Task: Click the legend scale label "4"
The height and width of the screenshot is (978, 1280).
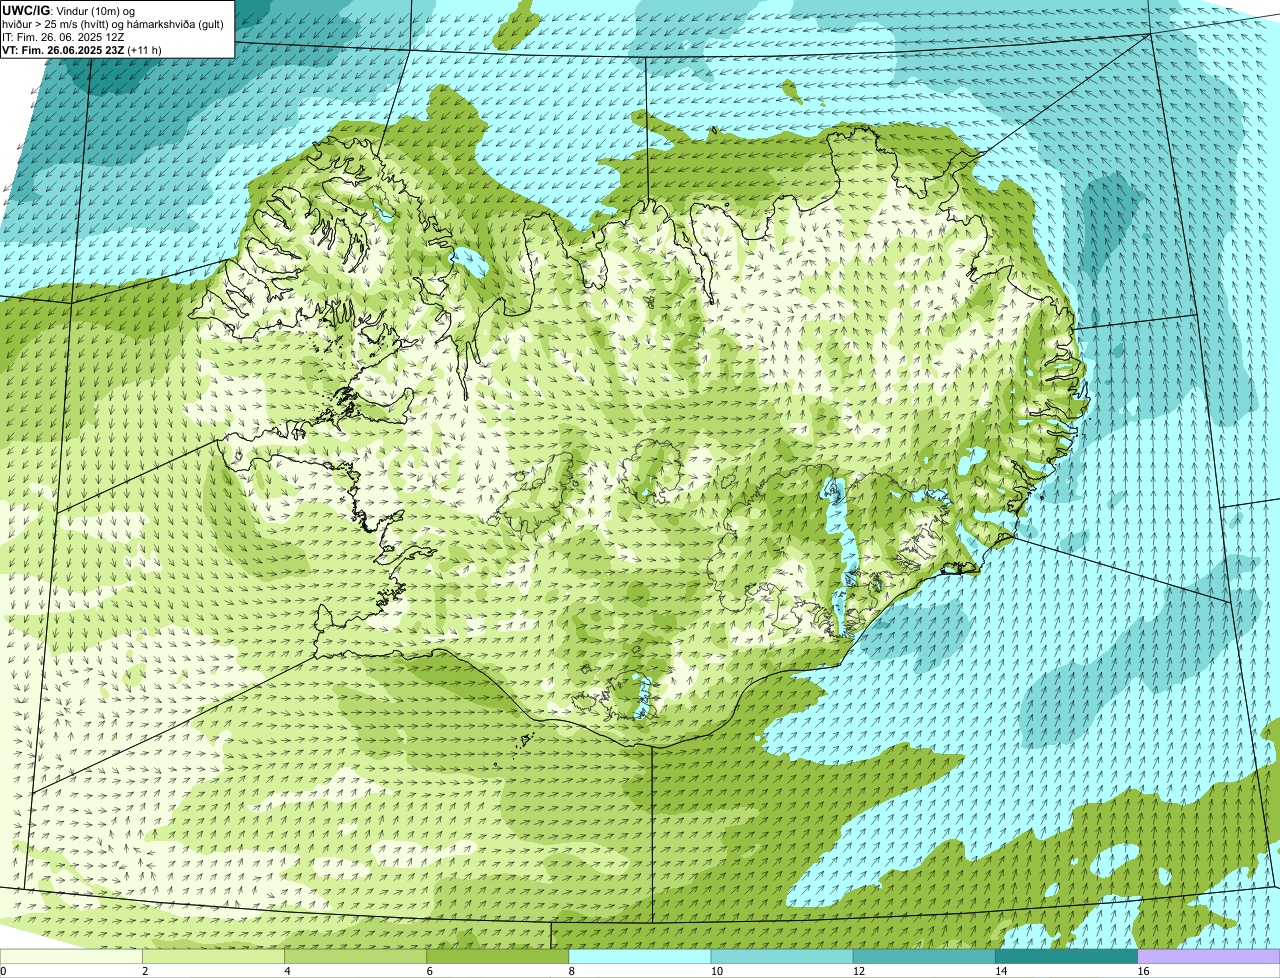Action: click(x=287, y=971)
